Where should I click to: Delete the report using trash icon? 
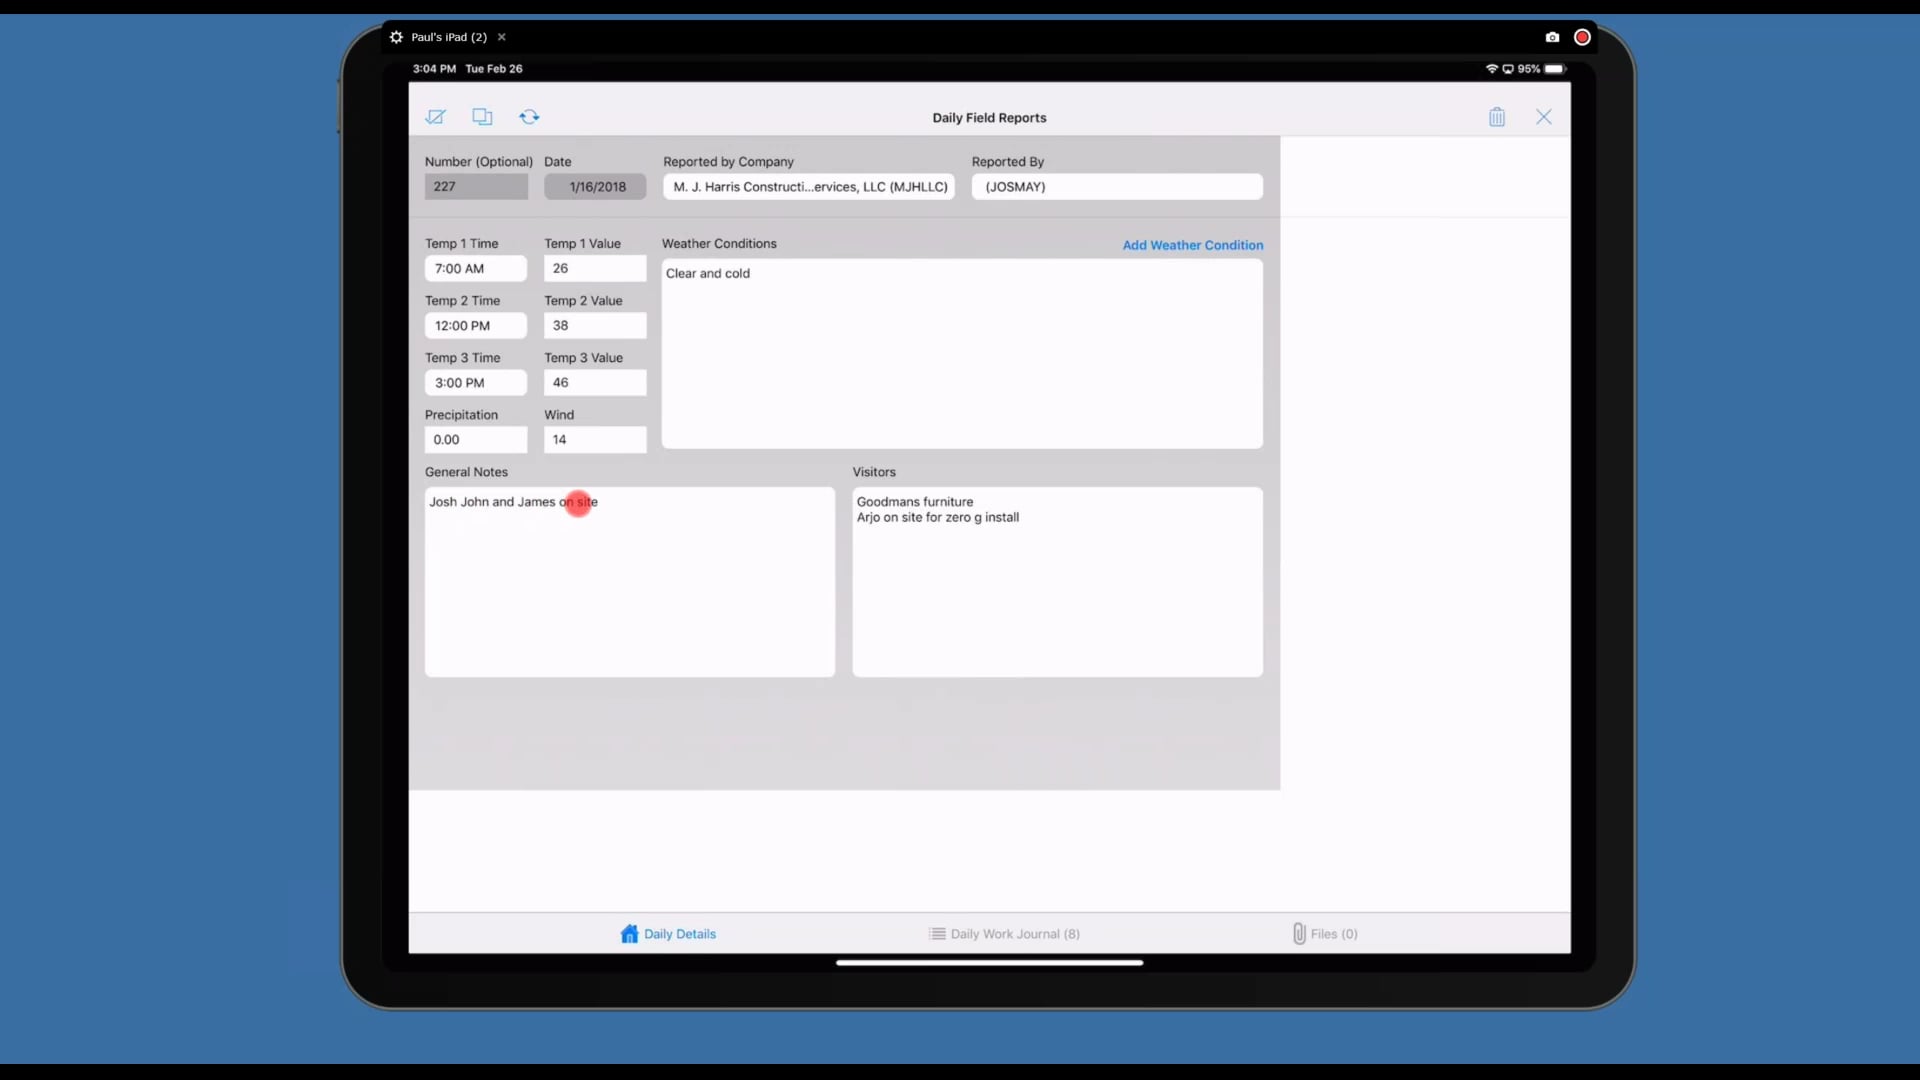click(1497, 116)
